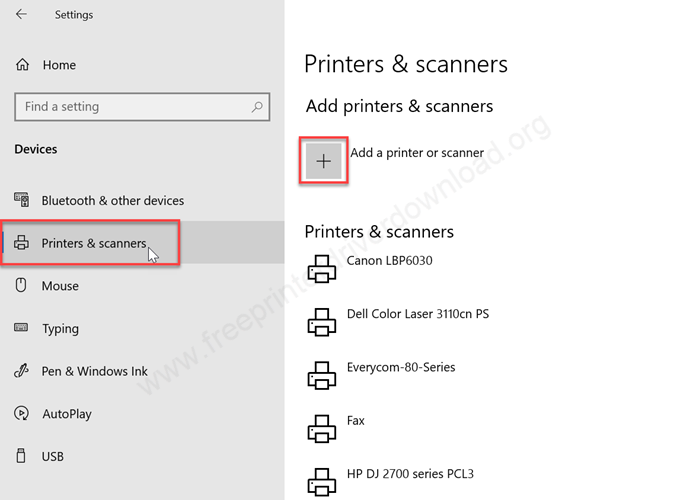Click the USB icon in sidebar
680x500 pixels.
pos(21,456)
